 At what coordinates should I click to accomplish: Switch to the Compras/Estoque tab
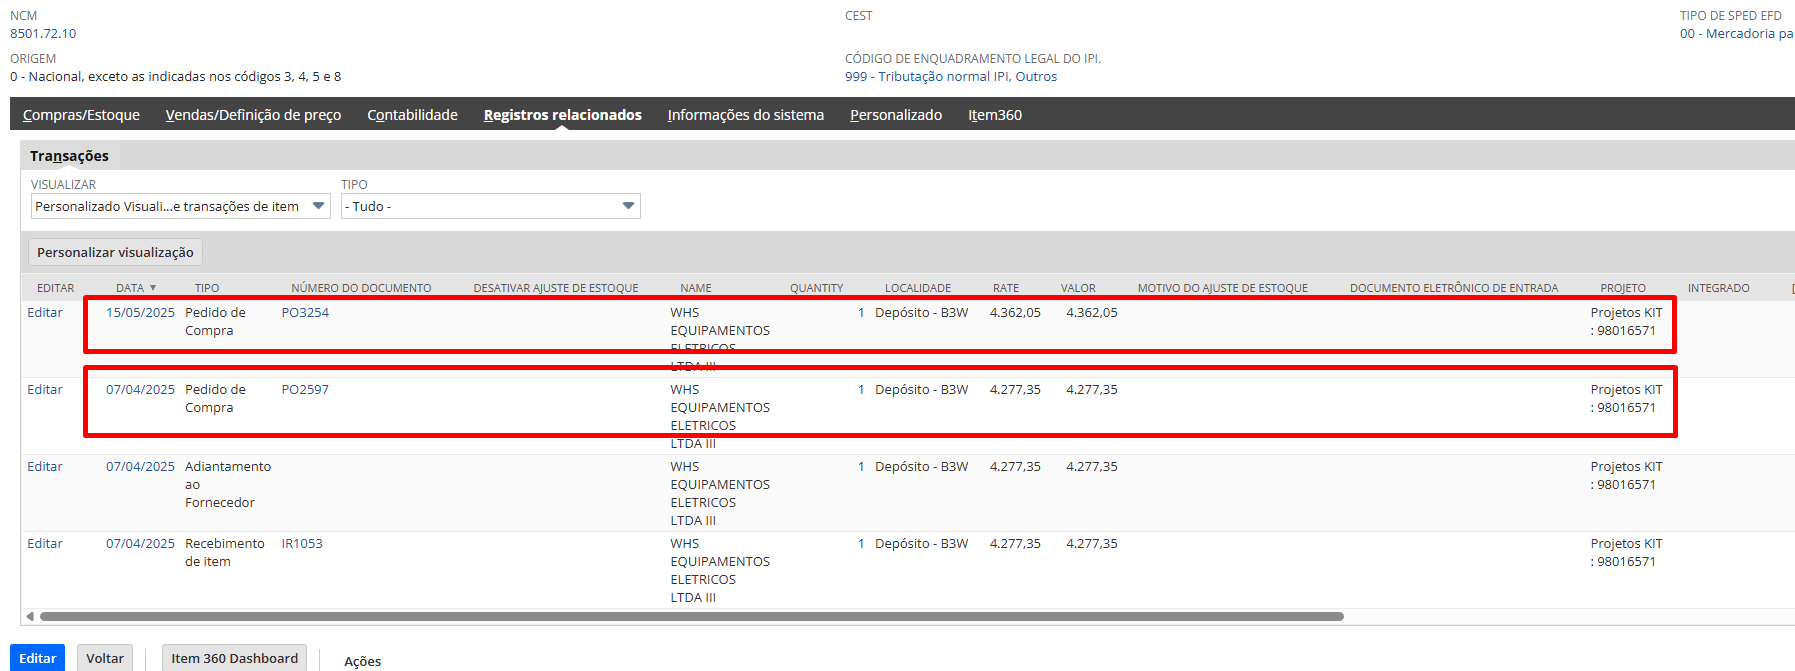click(x=81, y=115)
